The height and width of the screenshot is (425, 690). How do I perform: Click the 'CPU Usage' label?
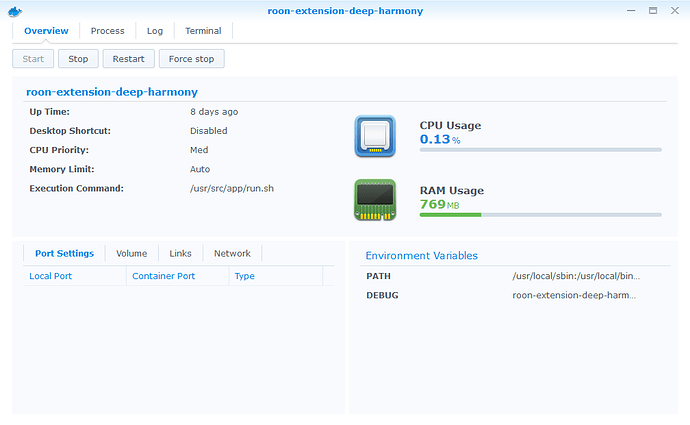coord(450,125)
